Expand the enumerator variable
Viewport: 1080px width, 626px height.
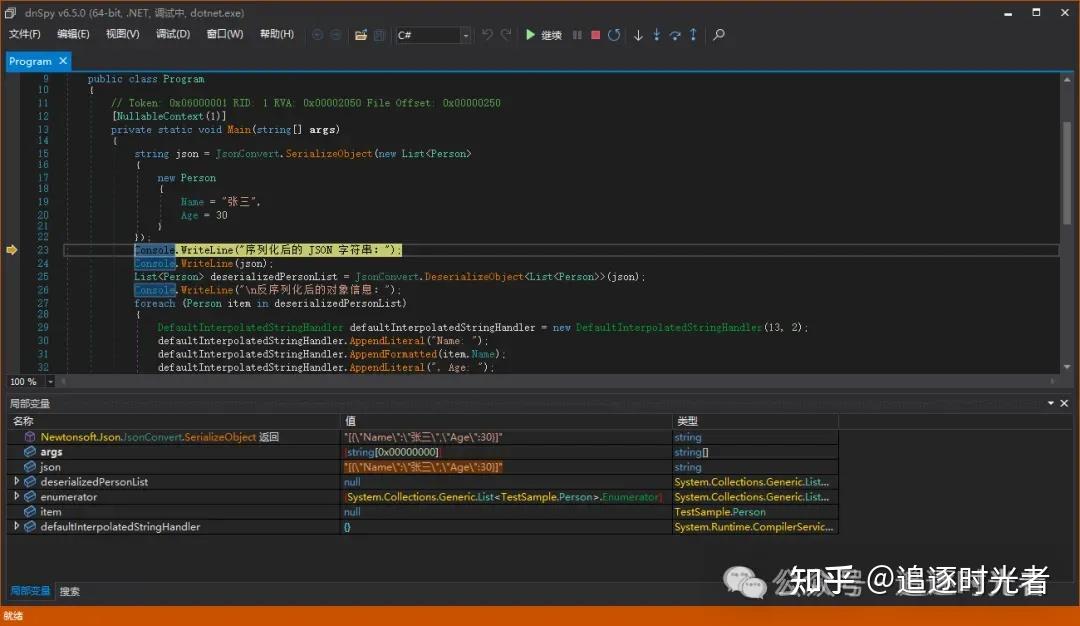click(17, 496)
